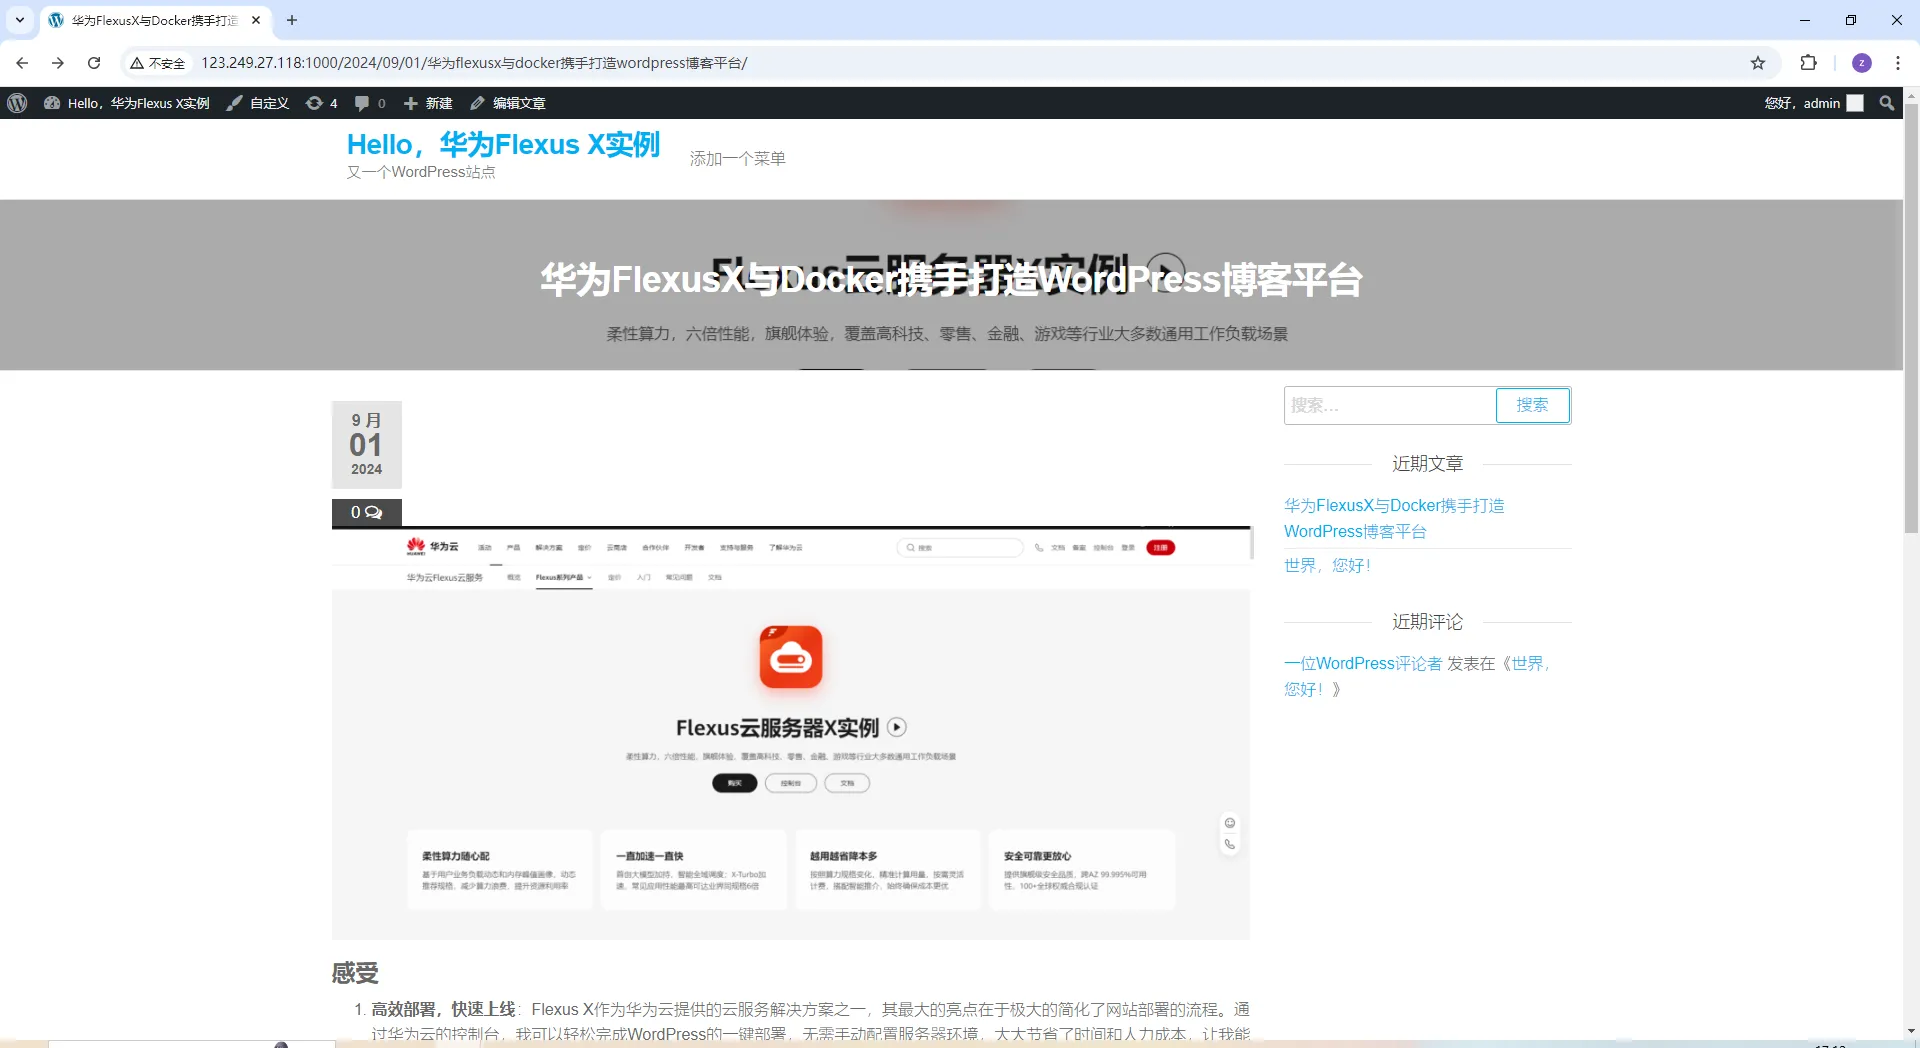Screen dimensions: 1920x1048
Task: View the 4 pending updates
Action: tap(322, 103)
